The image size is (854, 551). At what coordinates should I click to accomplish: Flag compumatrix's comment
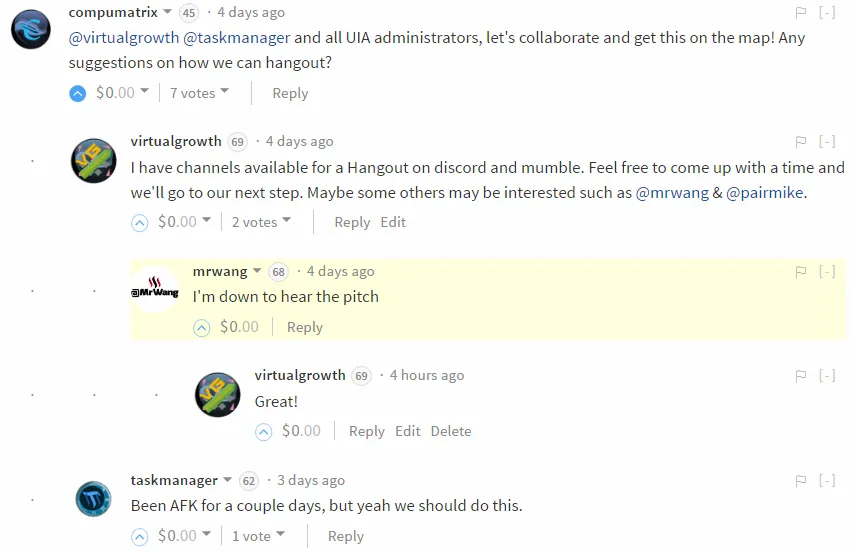(801, 13)
